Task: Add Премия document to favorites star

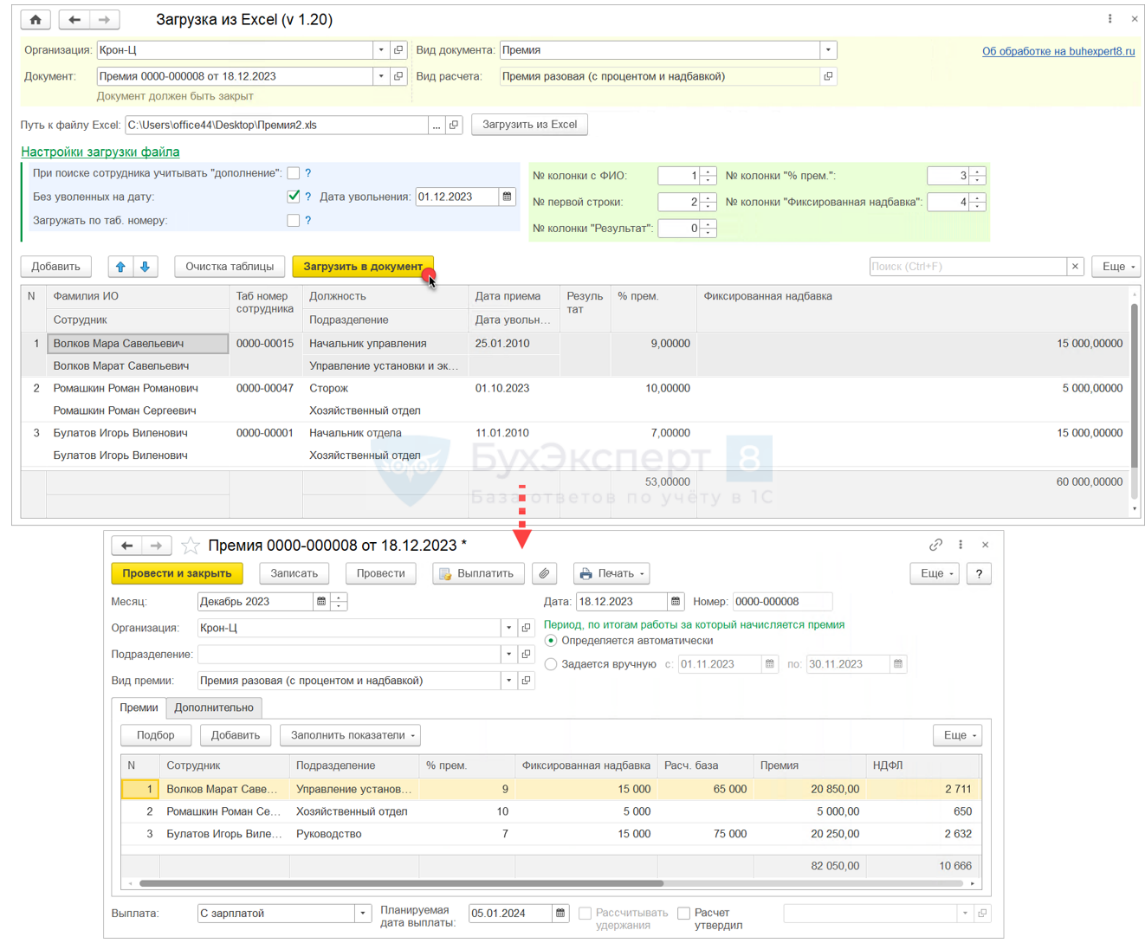Action: pos(190,545)
